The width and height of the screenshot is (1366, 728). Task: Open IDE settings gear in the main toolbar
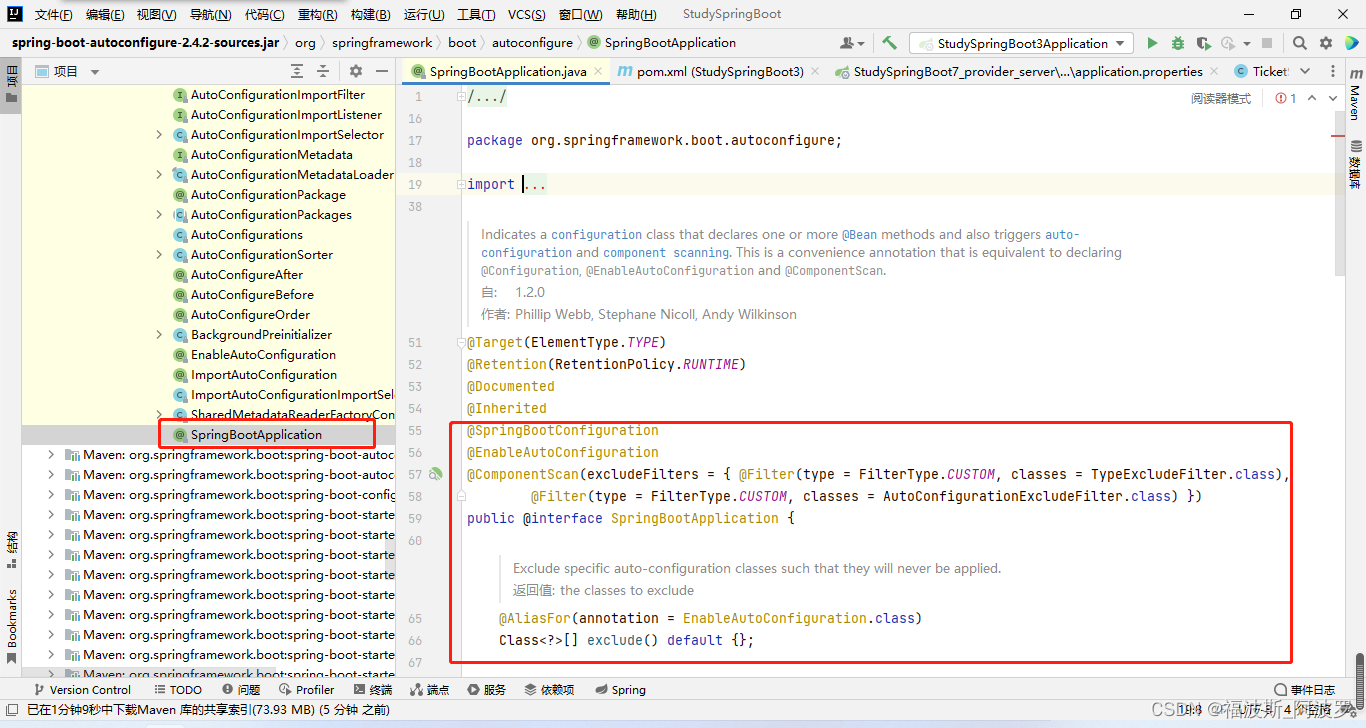pyautogui.click(x=1326, y=43)
